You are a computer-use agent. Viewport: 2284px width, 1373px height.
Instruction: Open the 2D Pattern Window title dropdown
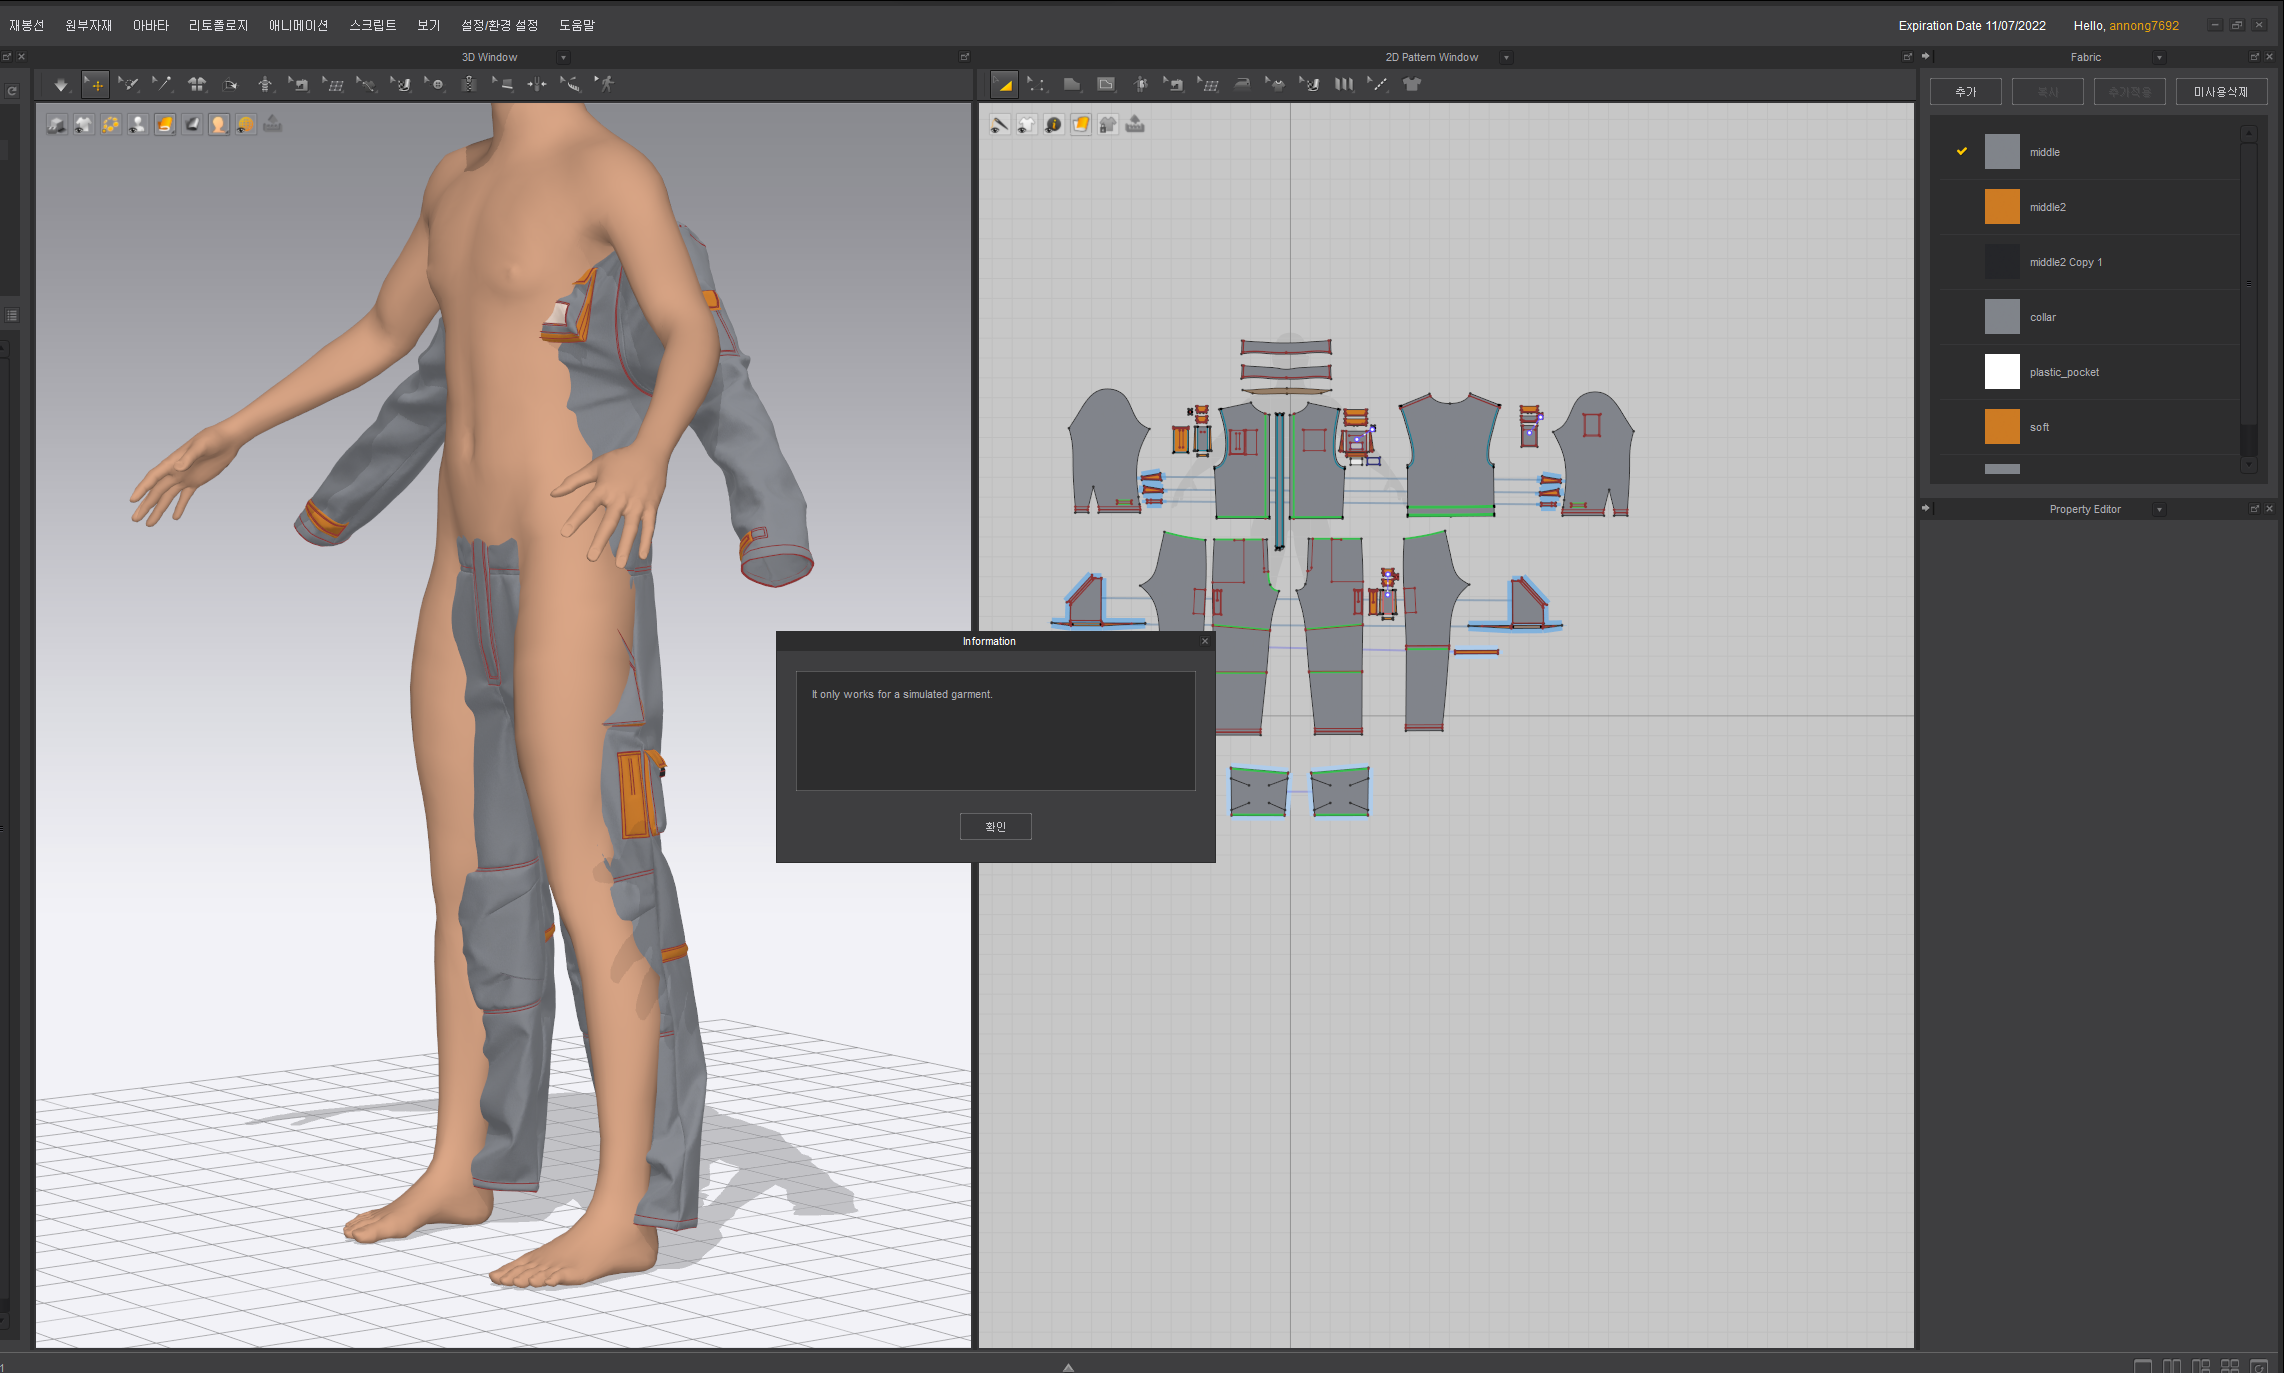[x=1506, y=58]
